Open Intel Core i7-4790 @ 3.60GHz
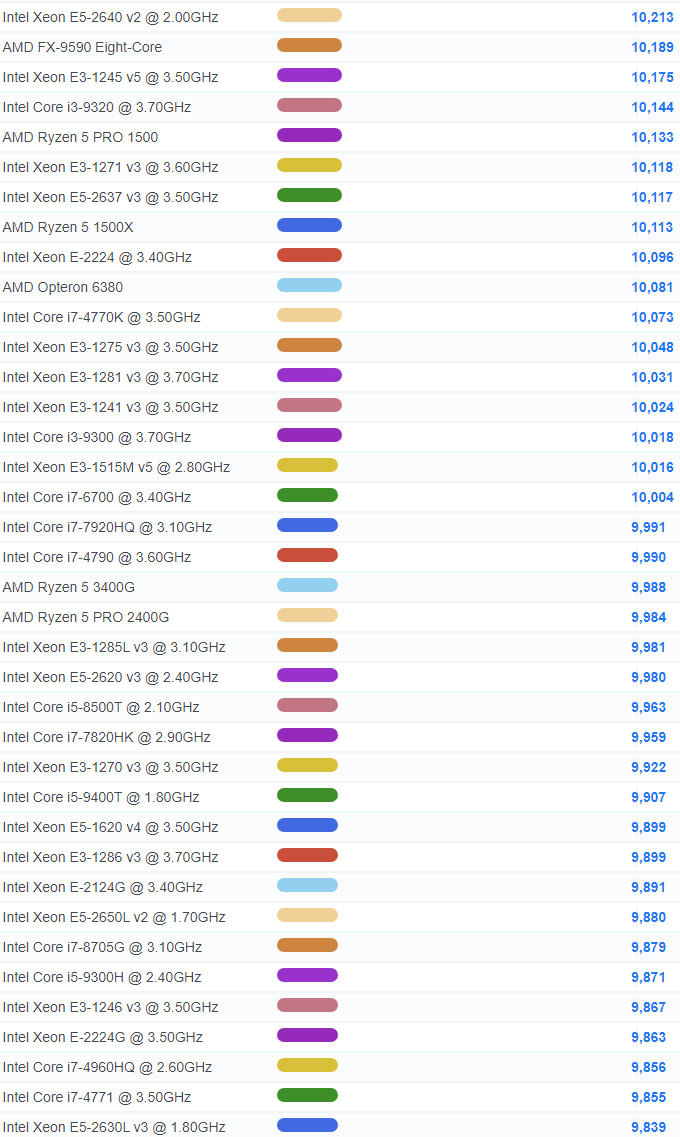This screenshot has width=680, height=1137. [96, 558]
